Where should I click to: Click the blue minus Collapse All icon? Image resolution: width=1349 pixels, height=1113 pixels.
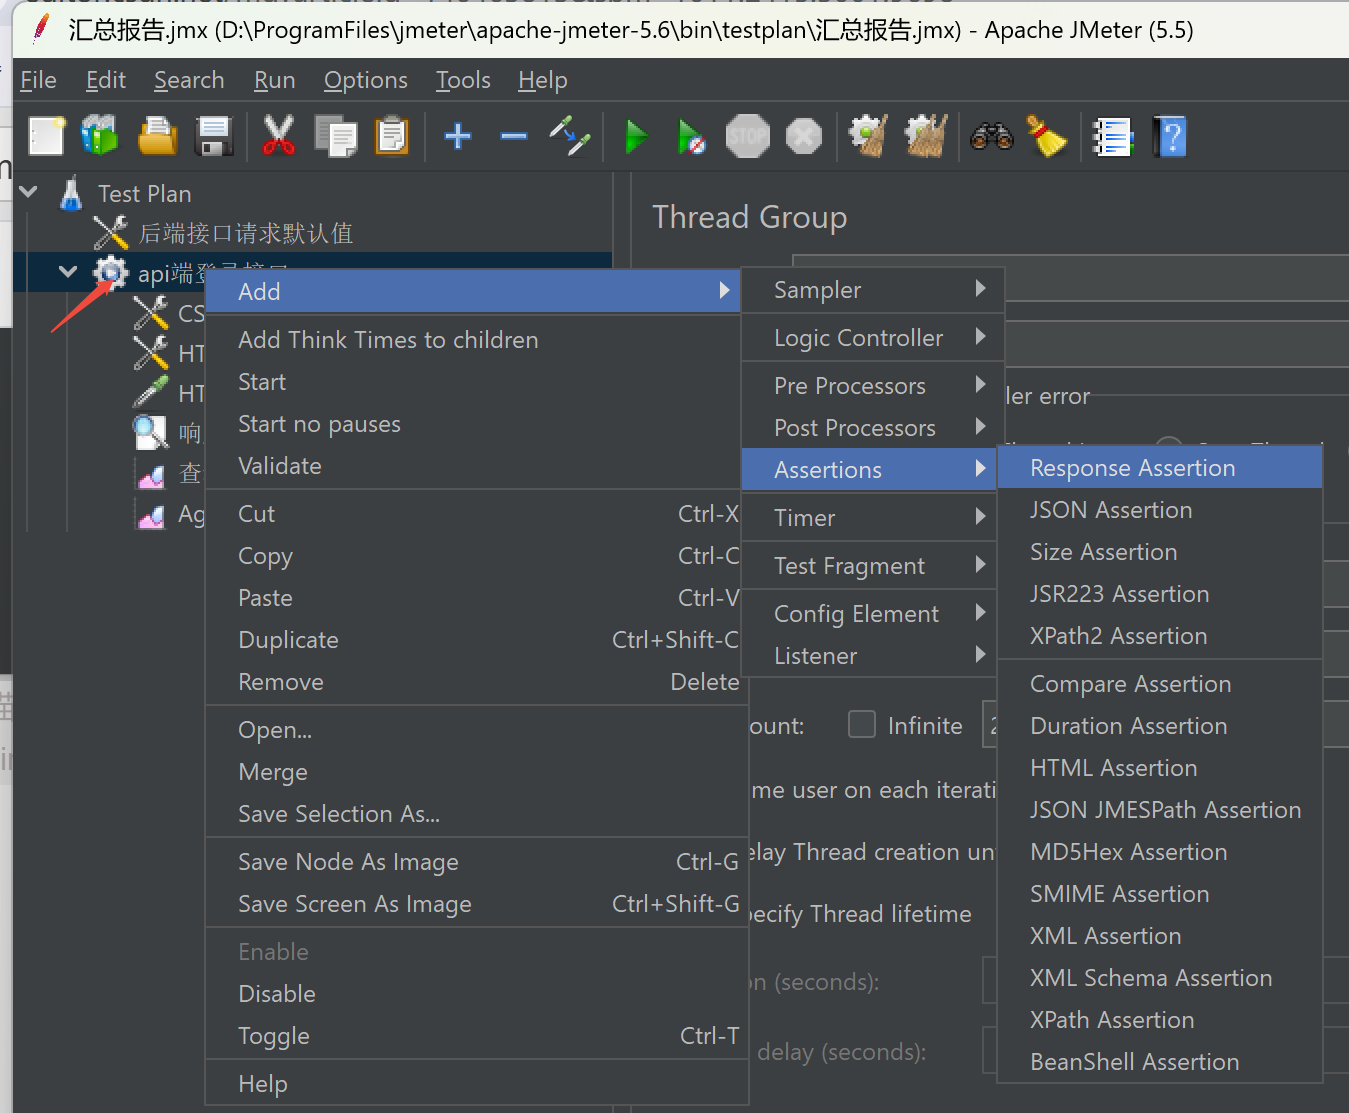[514, 136]
